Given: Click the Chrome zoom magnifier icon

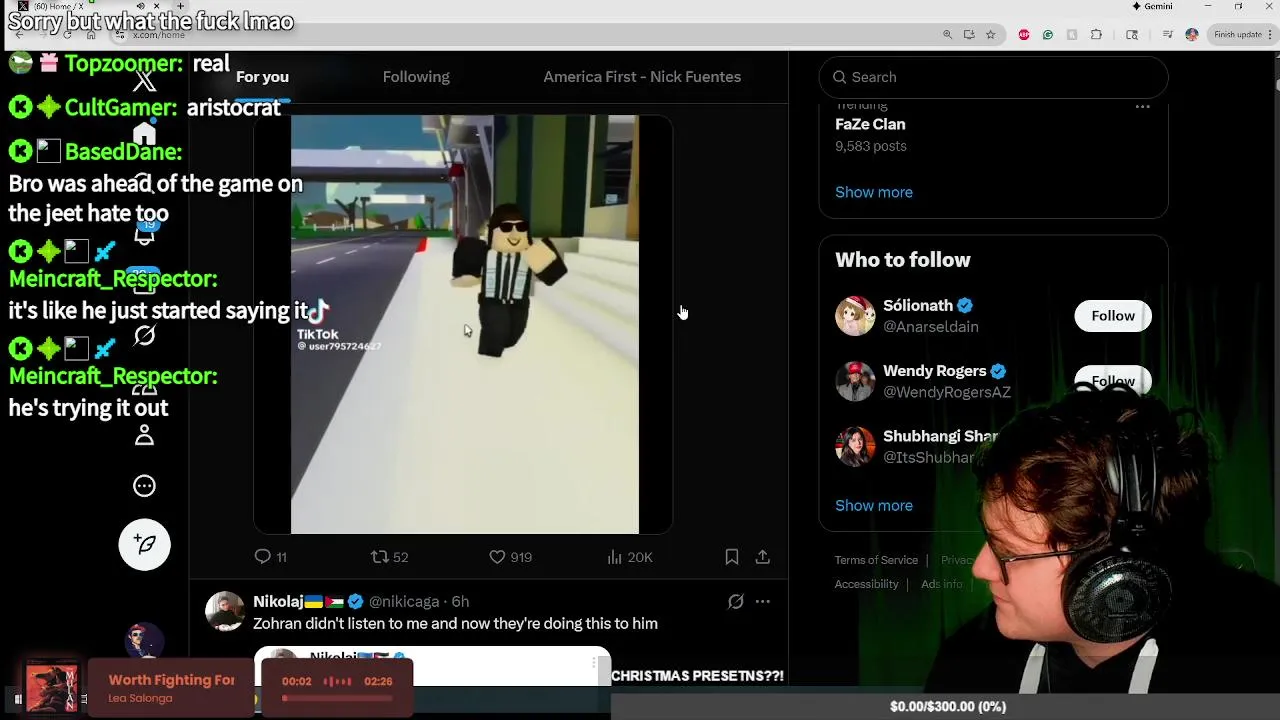Looking at the screenshot, I should 947,34.
